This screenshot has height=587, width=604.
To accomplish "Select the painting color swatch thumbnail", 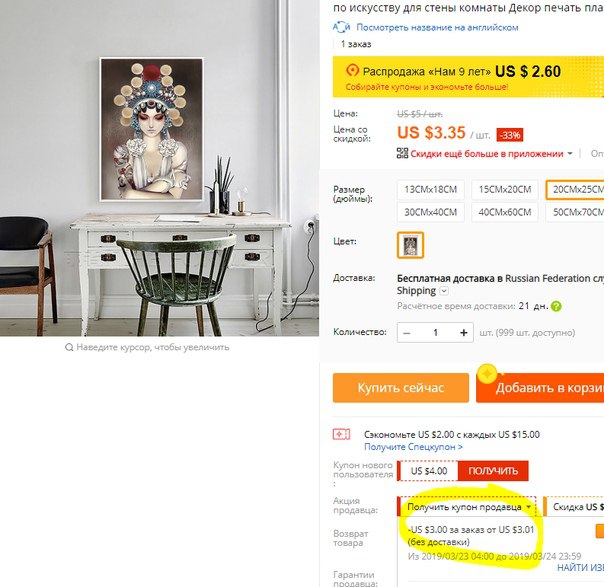I will coord(410,245).
